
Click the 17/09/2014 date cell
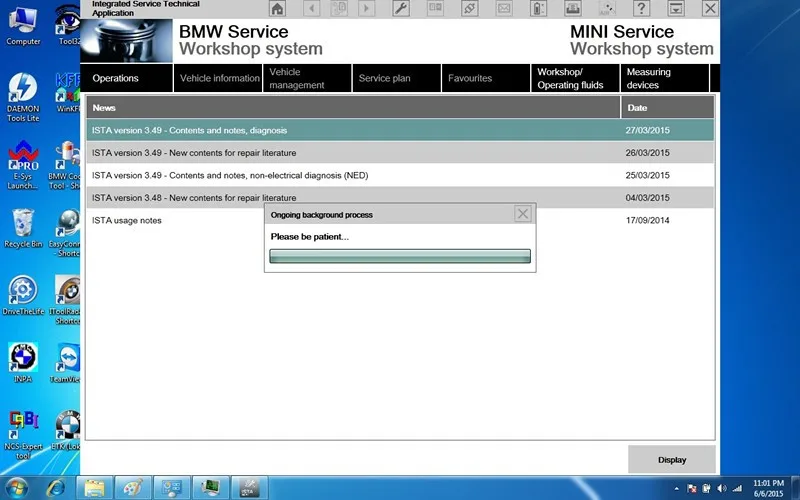(x=647, y=220)
